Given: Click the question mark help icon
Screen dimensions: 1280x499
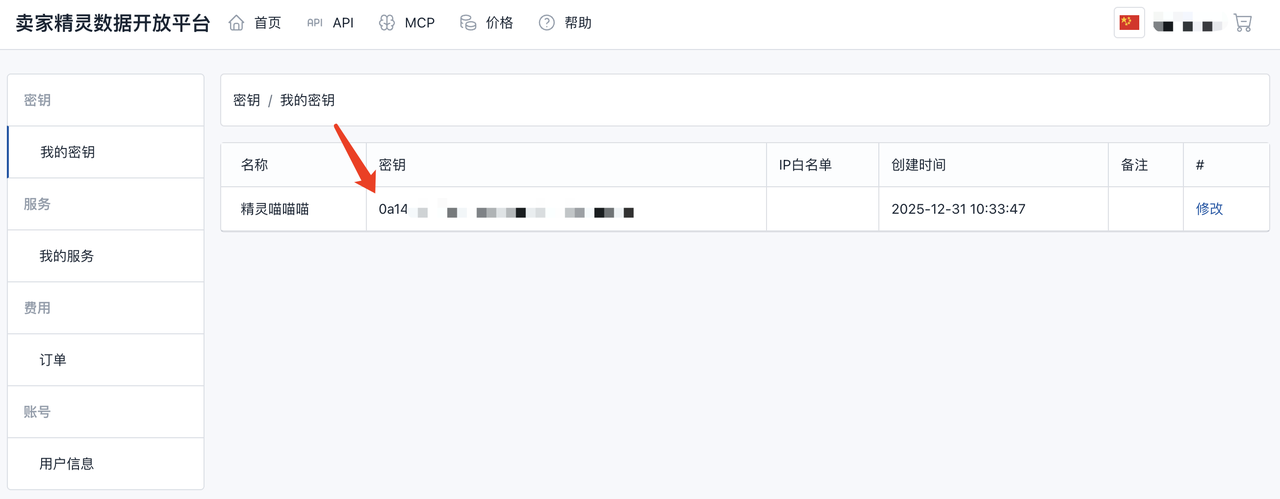Looking at the screenshot, I should 546,23.
